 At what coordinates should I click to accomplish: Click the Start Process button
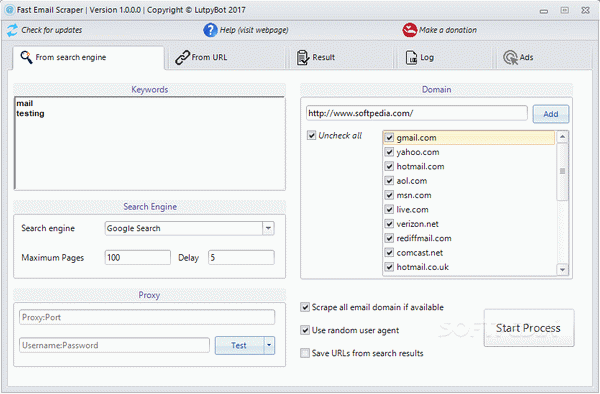pyautogui.click(x=528, y=328)
